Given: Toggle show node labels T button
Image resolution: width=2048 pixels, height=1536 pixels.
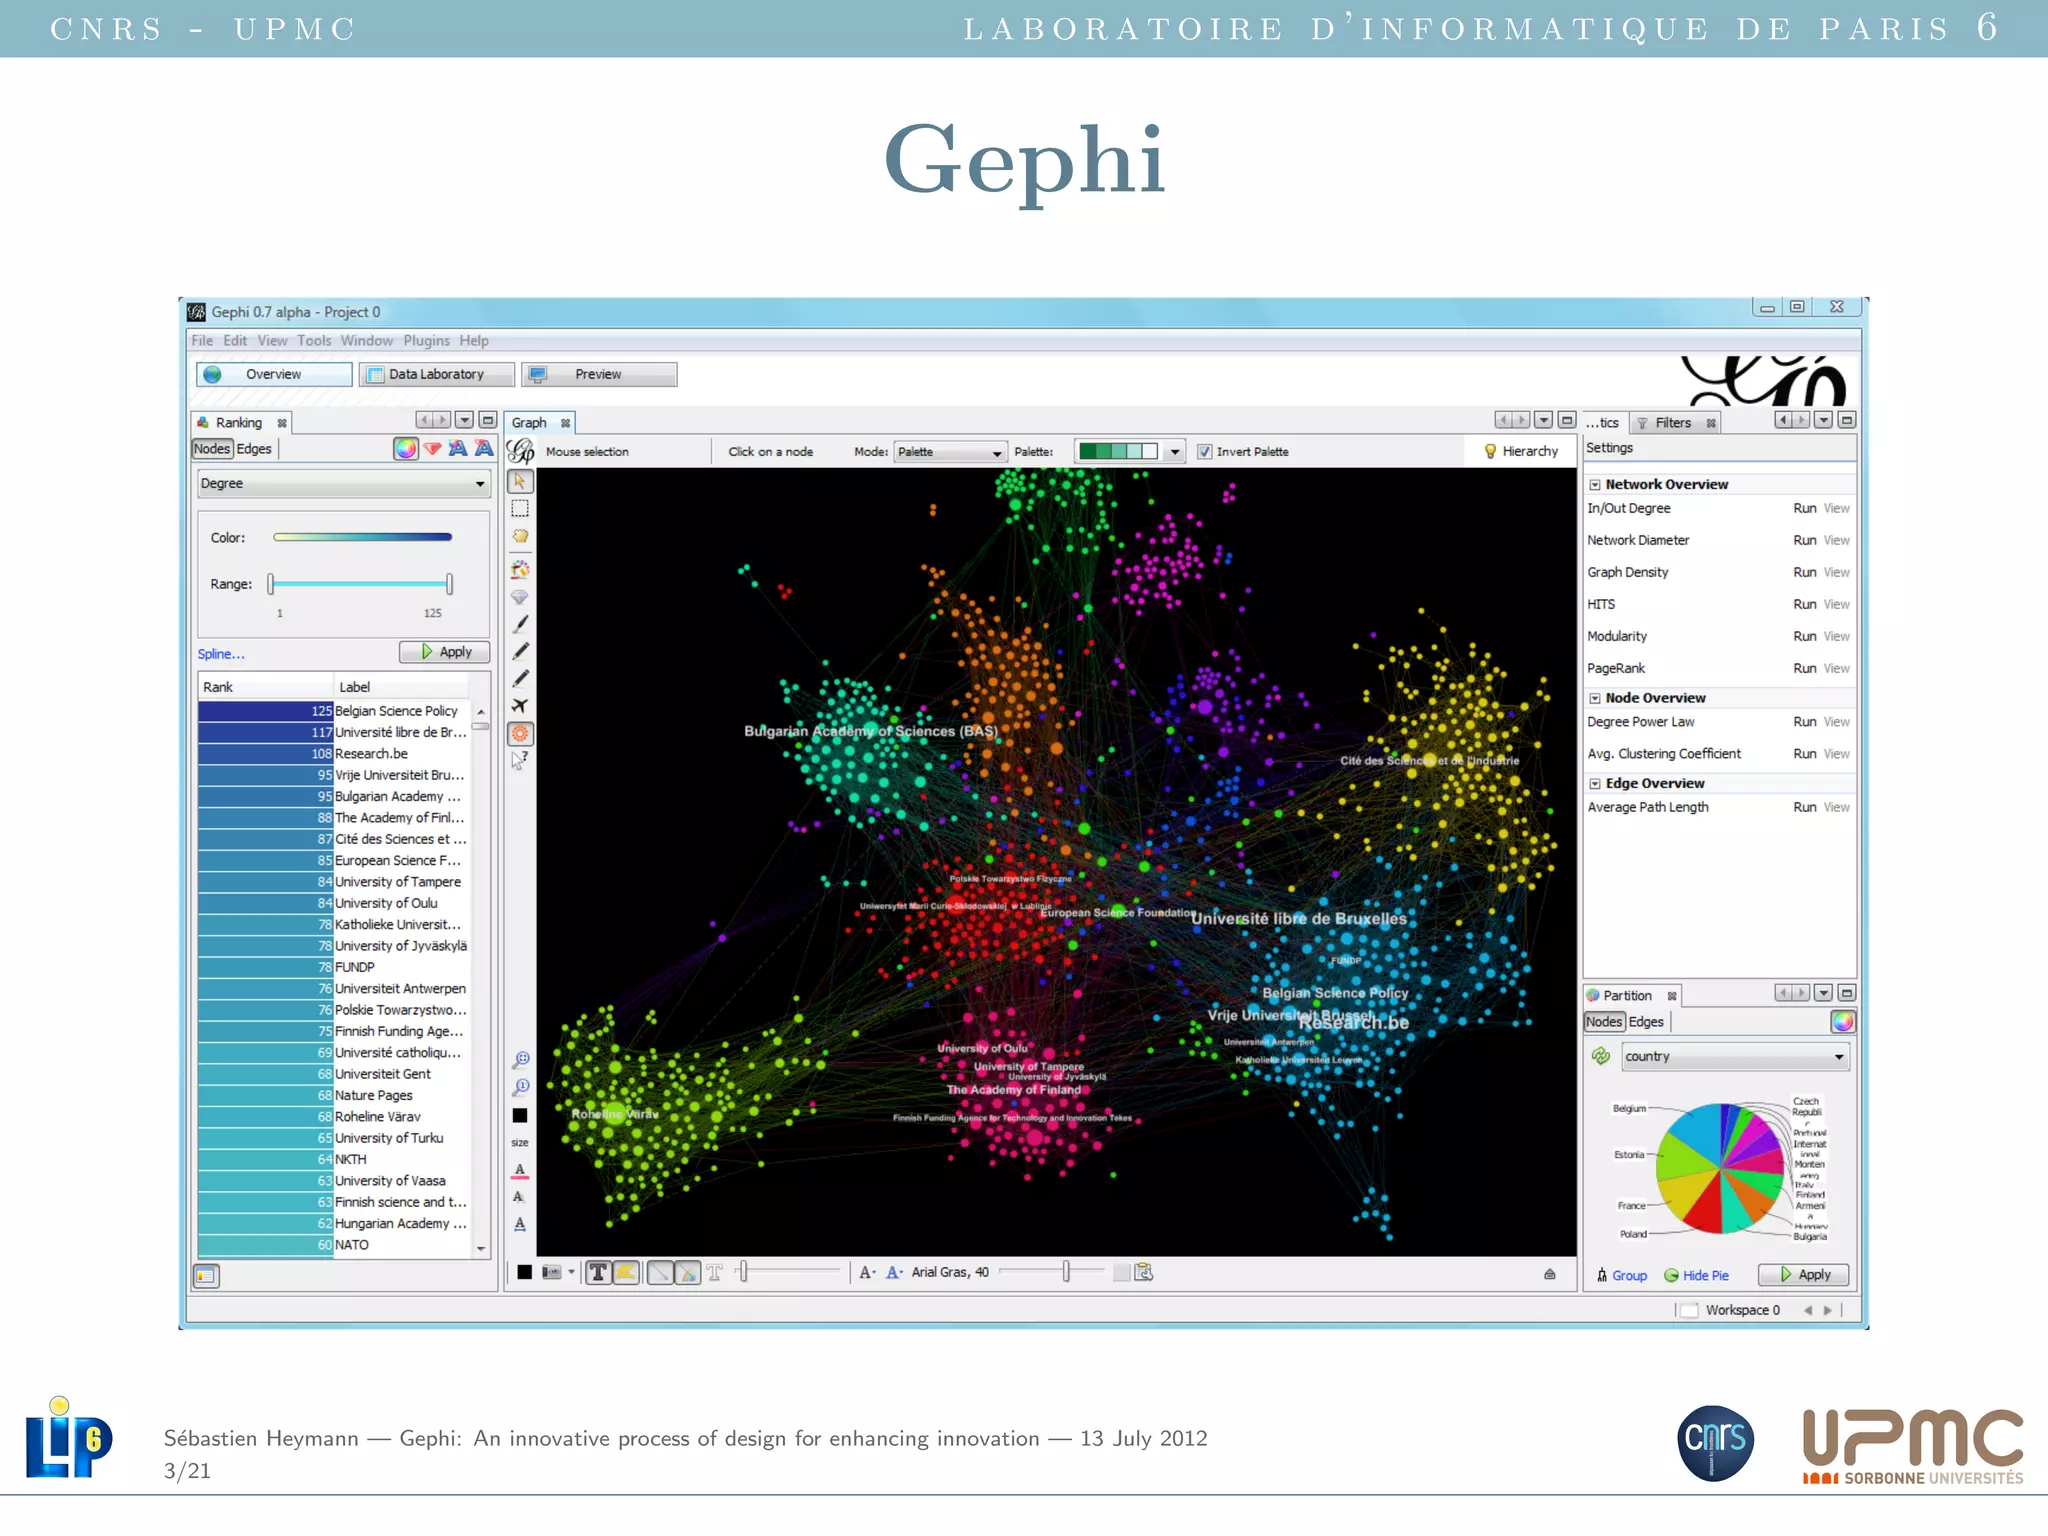Looking at the screenshot, I should pyautogui.click(x=598, y=1273).
